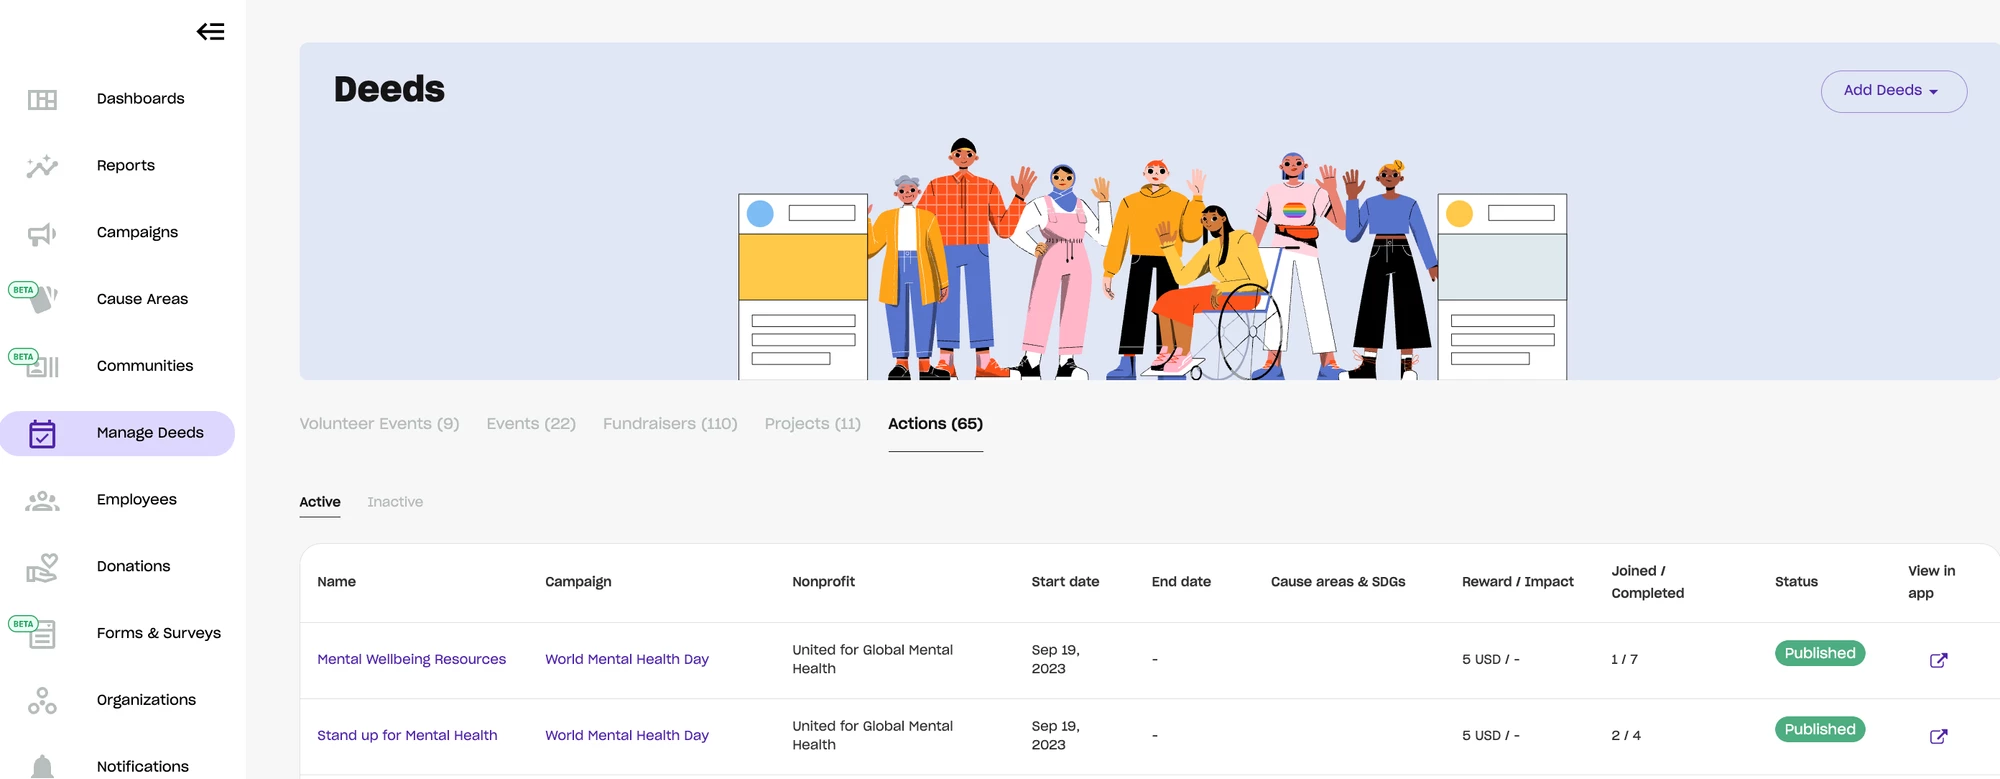The width and height of the screenshot is (2000, 779).
Task: Open Communities from the sidebar
Action: [145, 366]
